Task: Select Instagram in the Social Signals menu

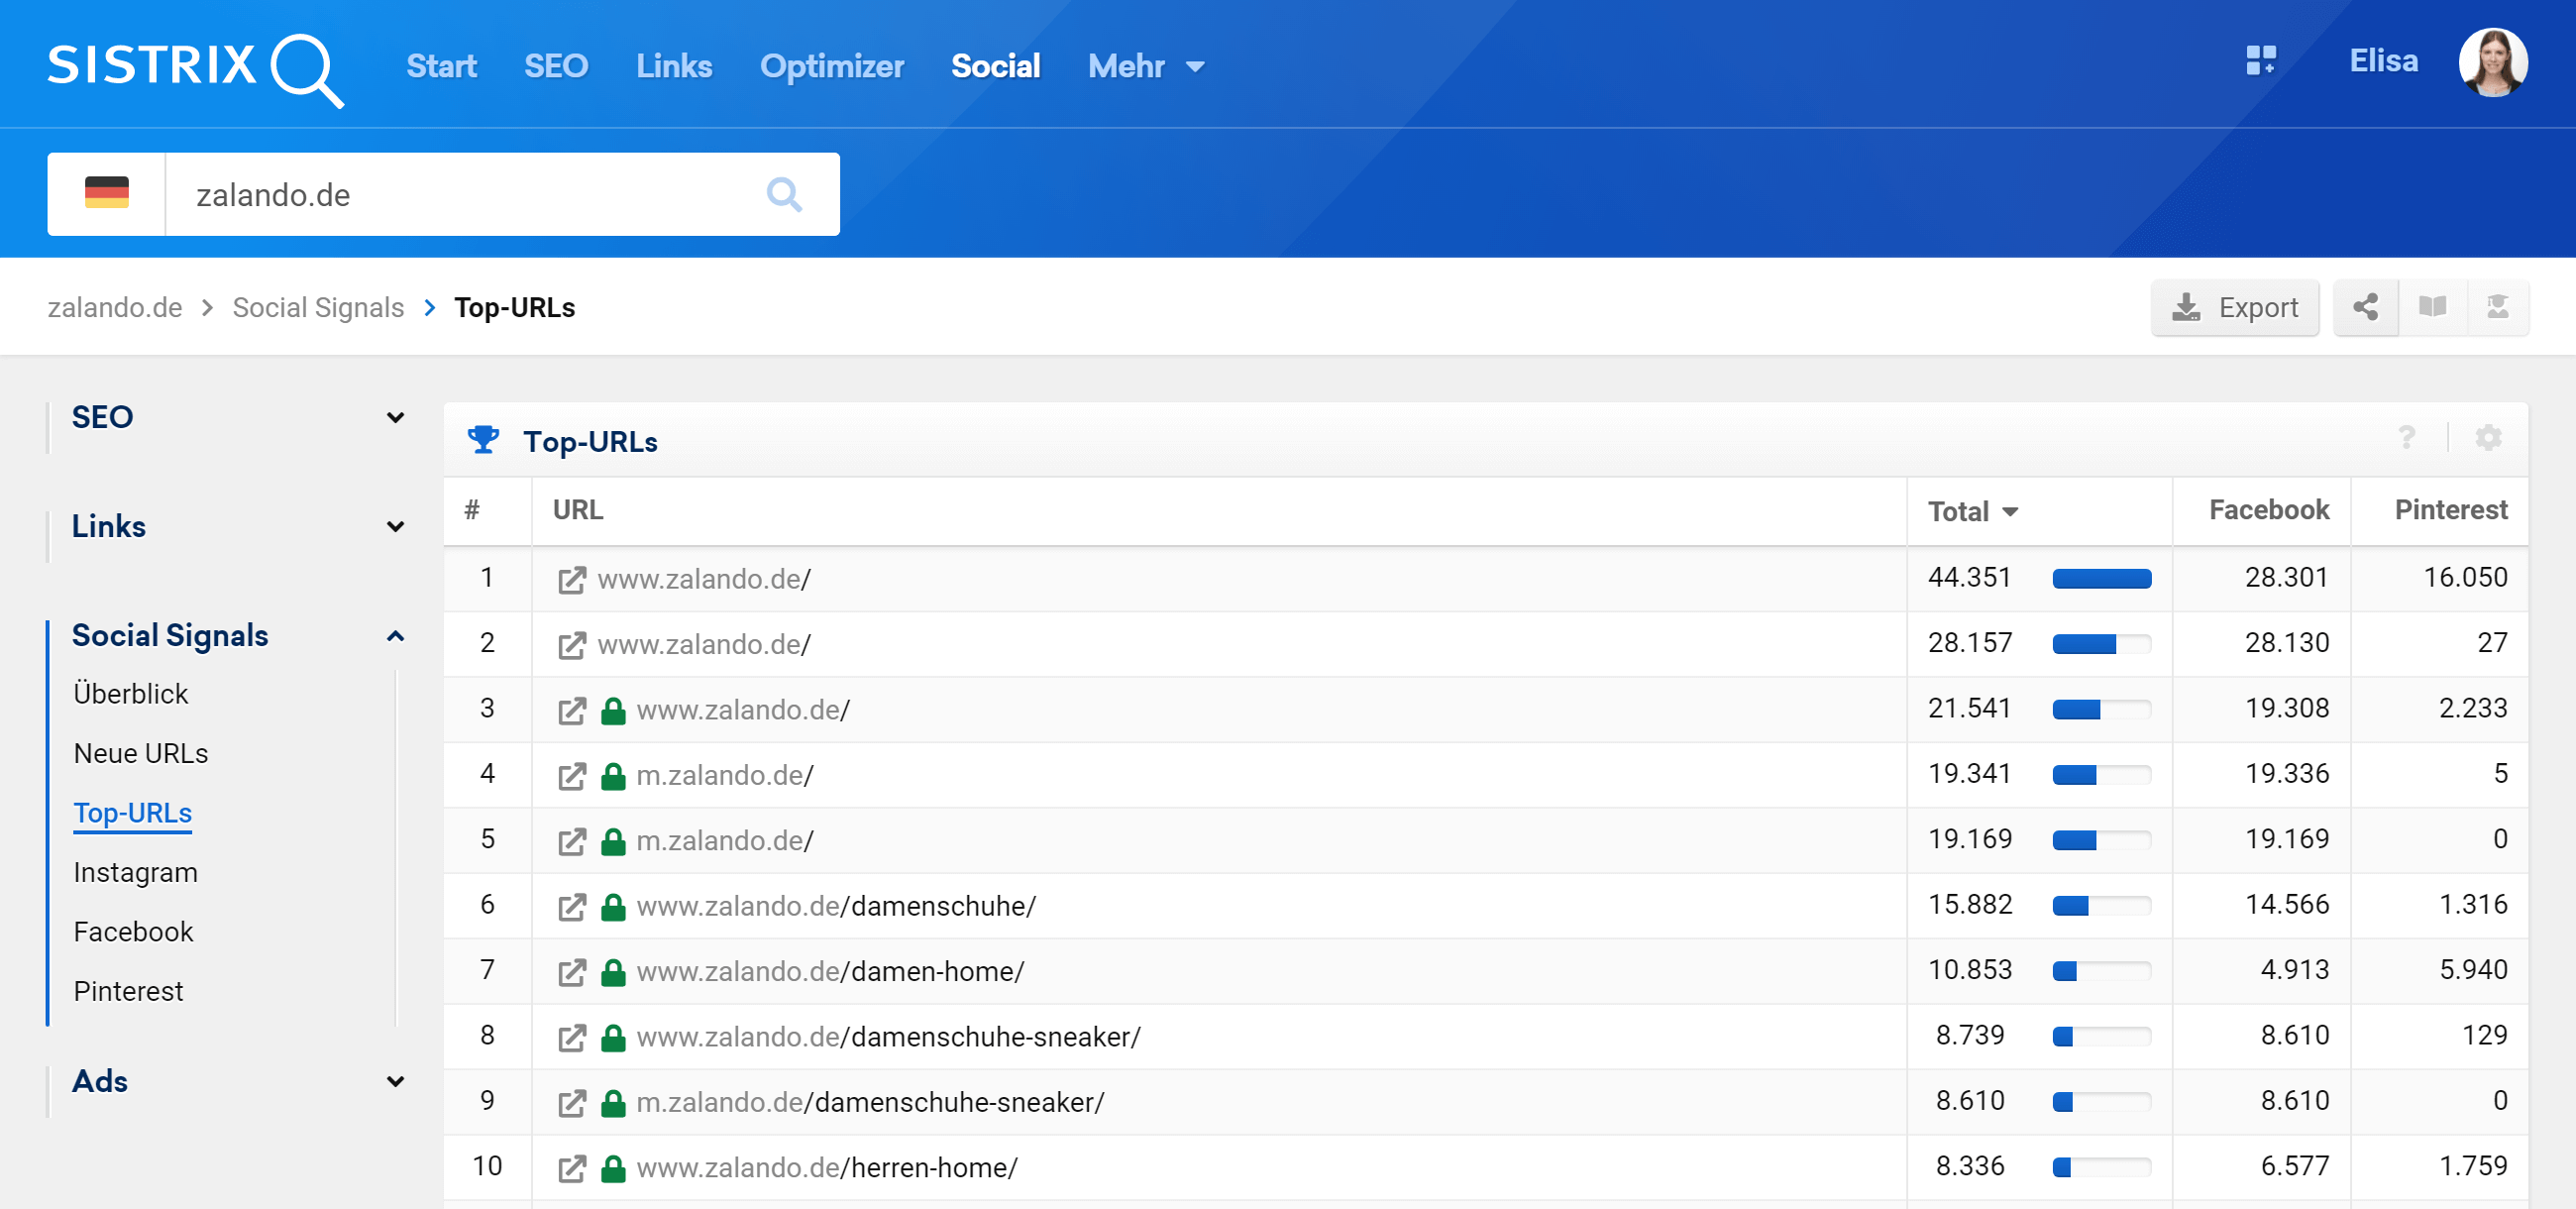Action: point(135,872)
